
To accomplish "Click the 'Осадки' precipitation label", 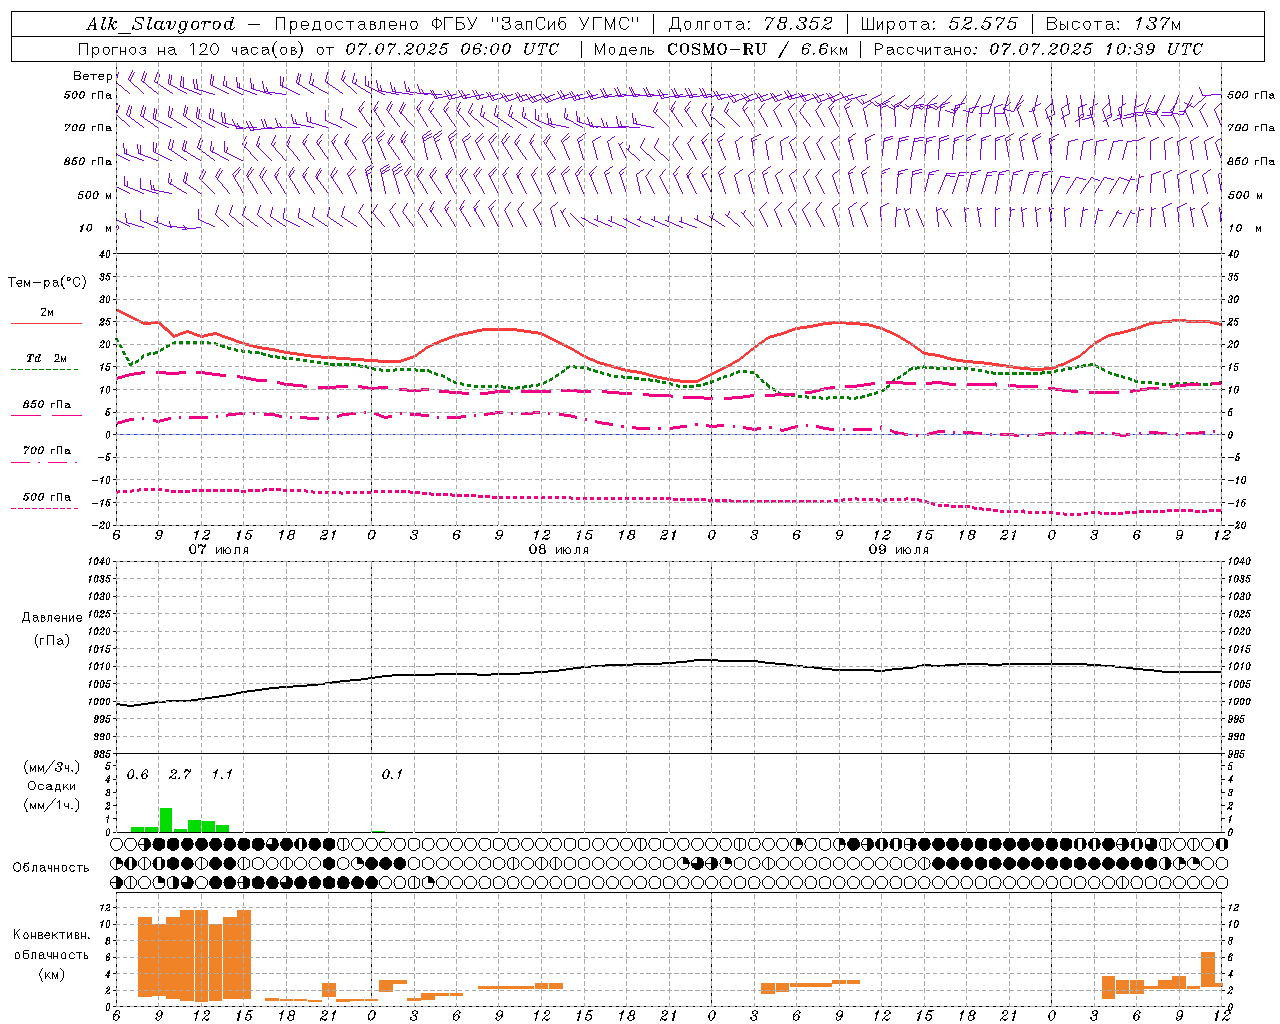I will point(51,786).
